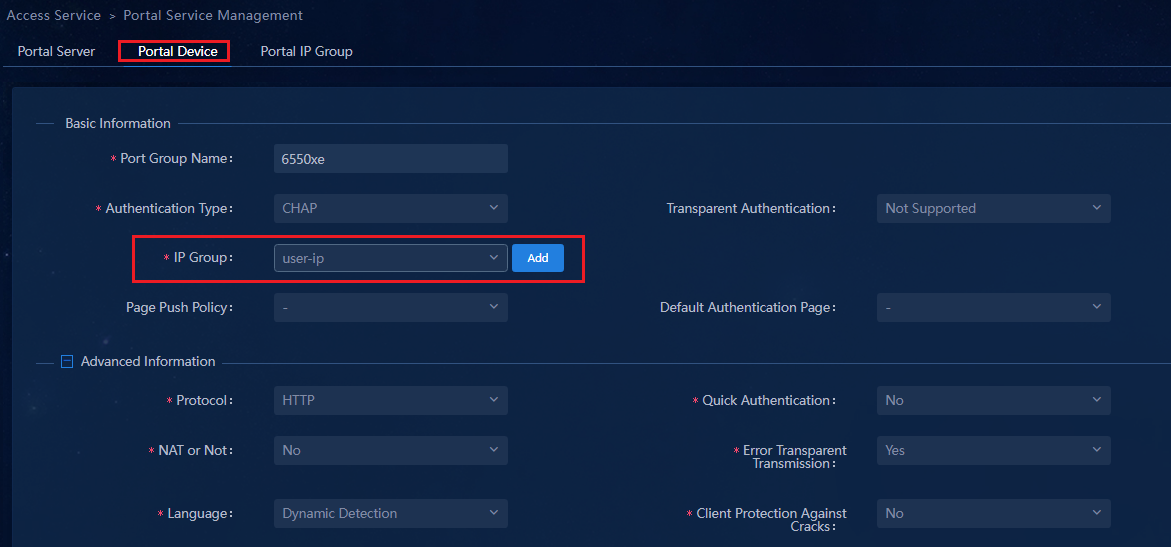Select the Portal Device tab
1171x547 pixels.
(x=178, y=52)
